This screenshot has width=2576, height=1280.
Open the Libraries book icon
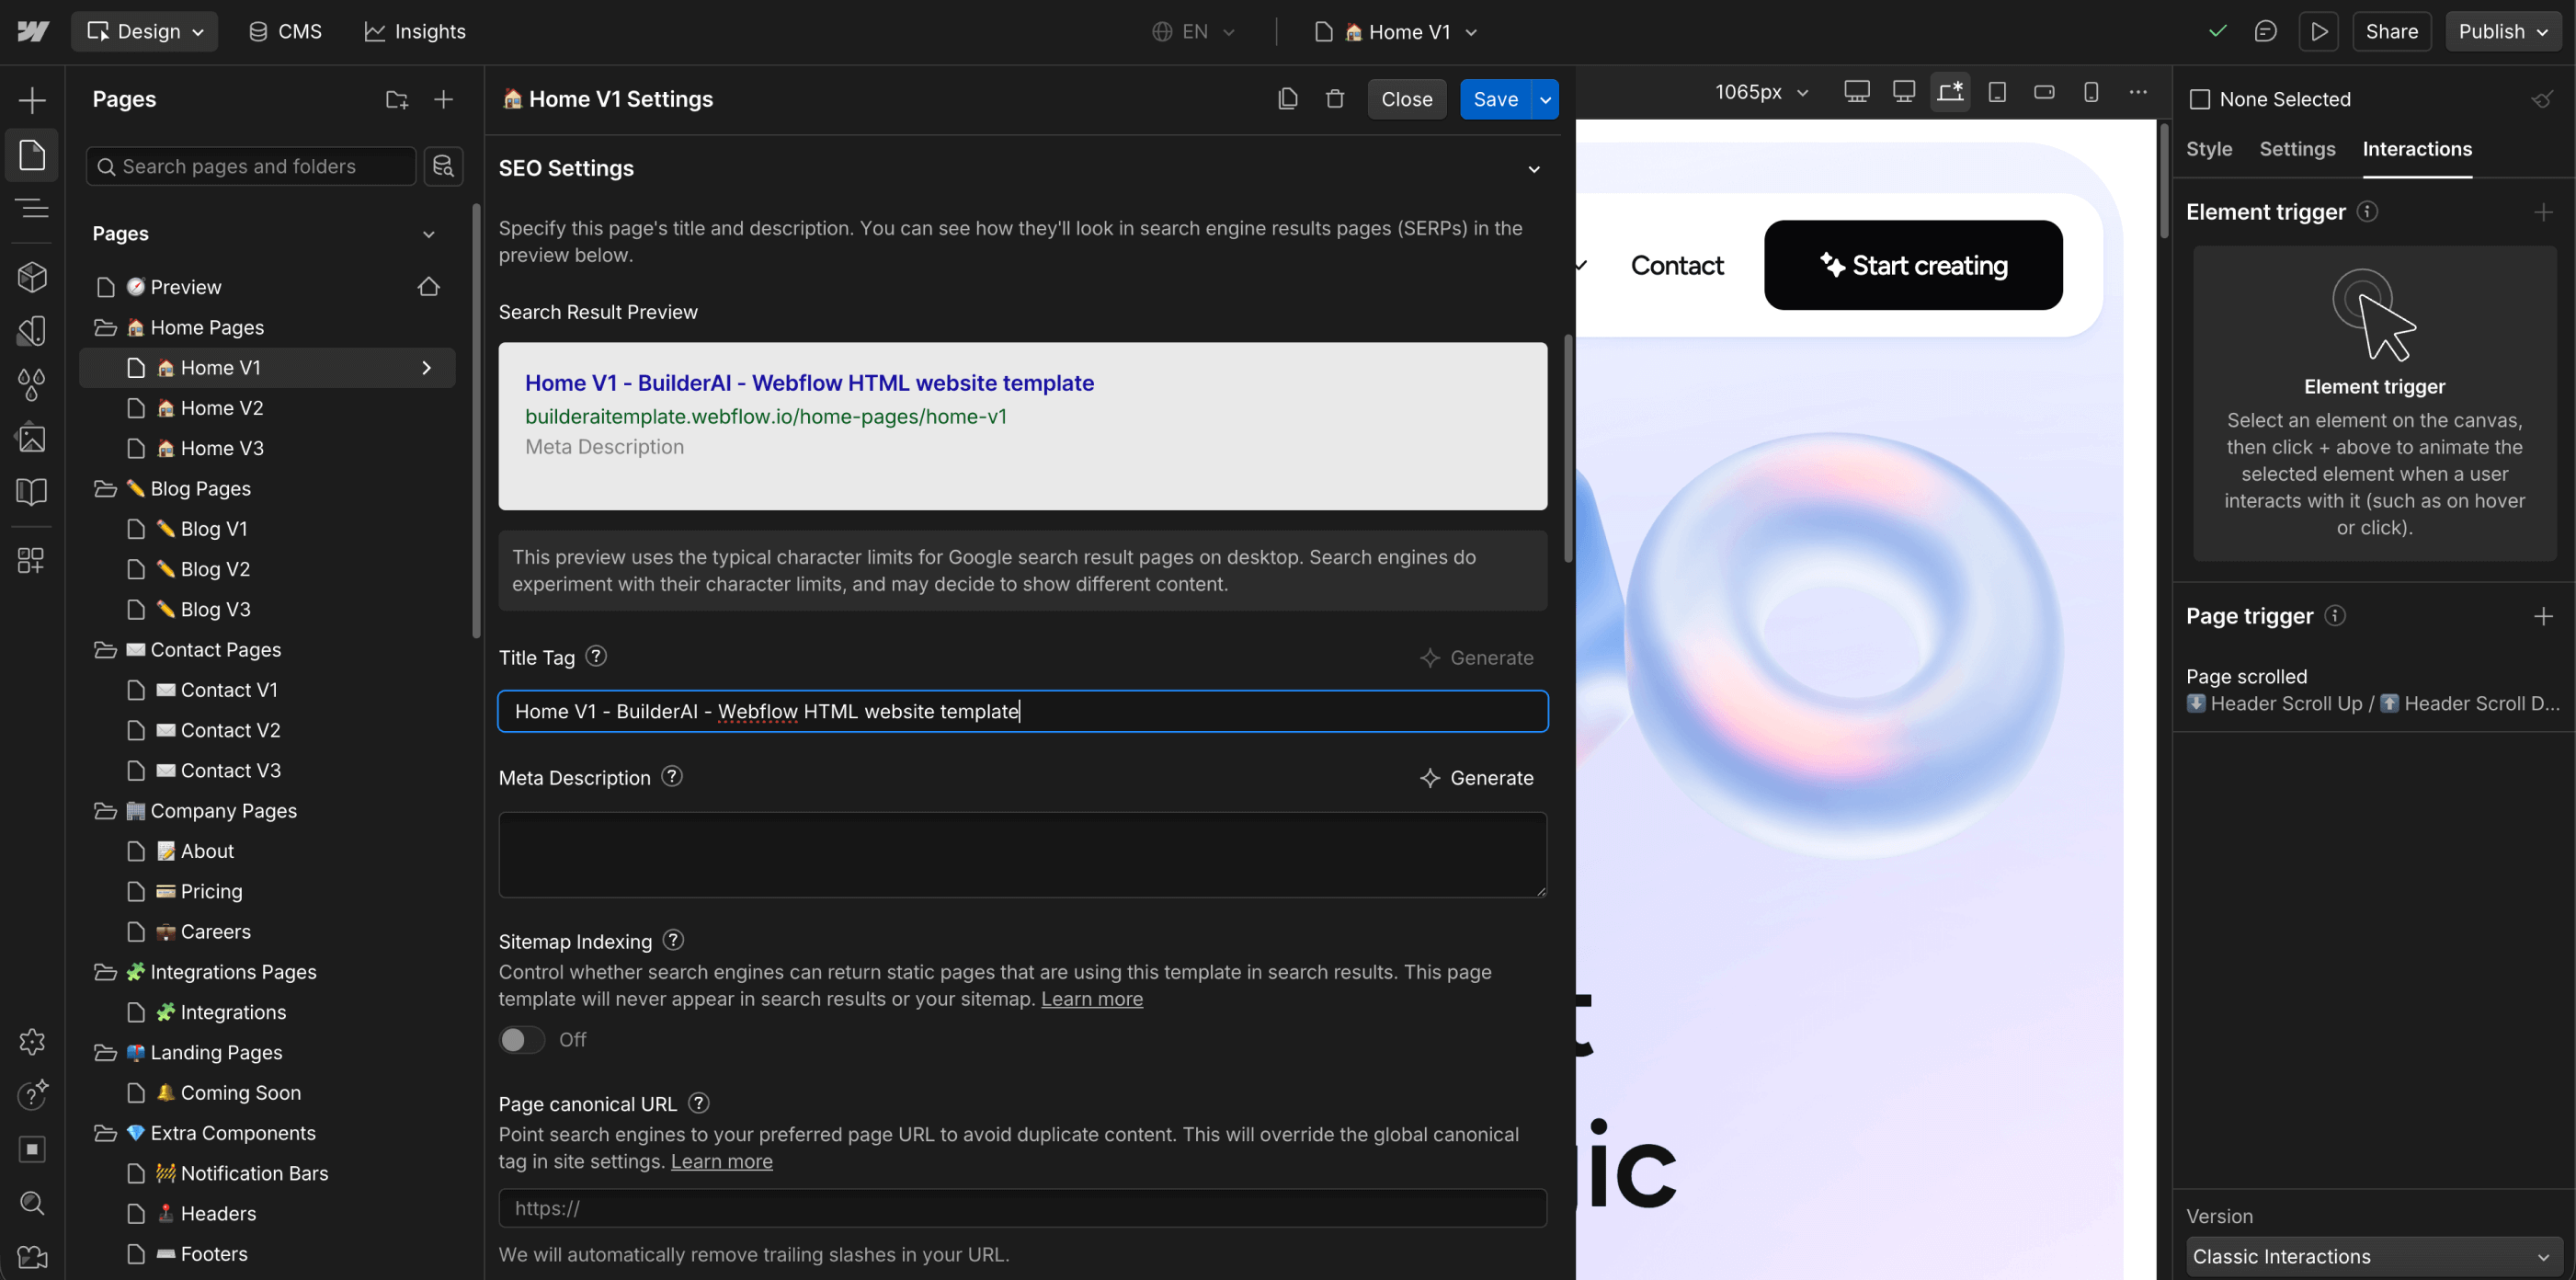[x=32, y=492]
